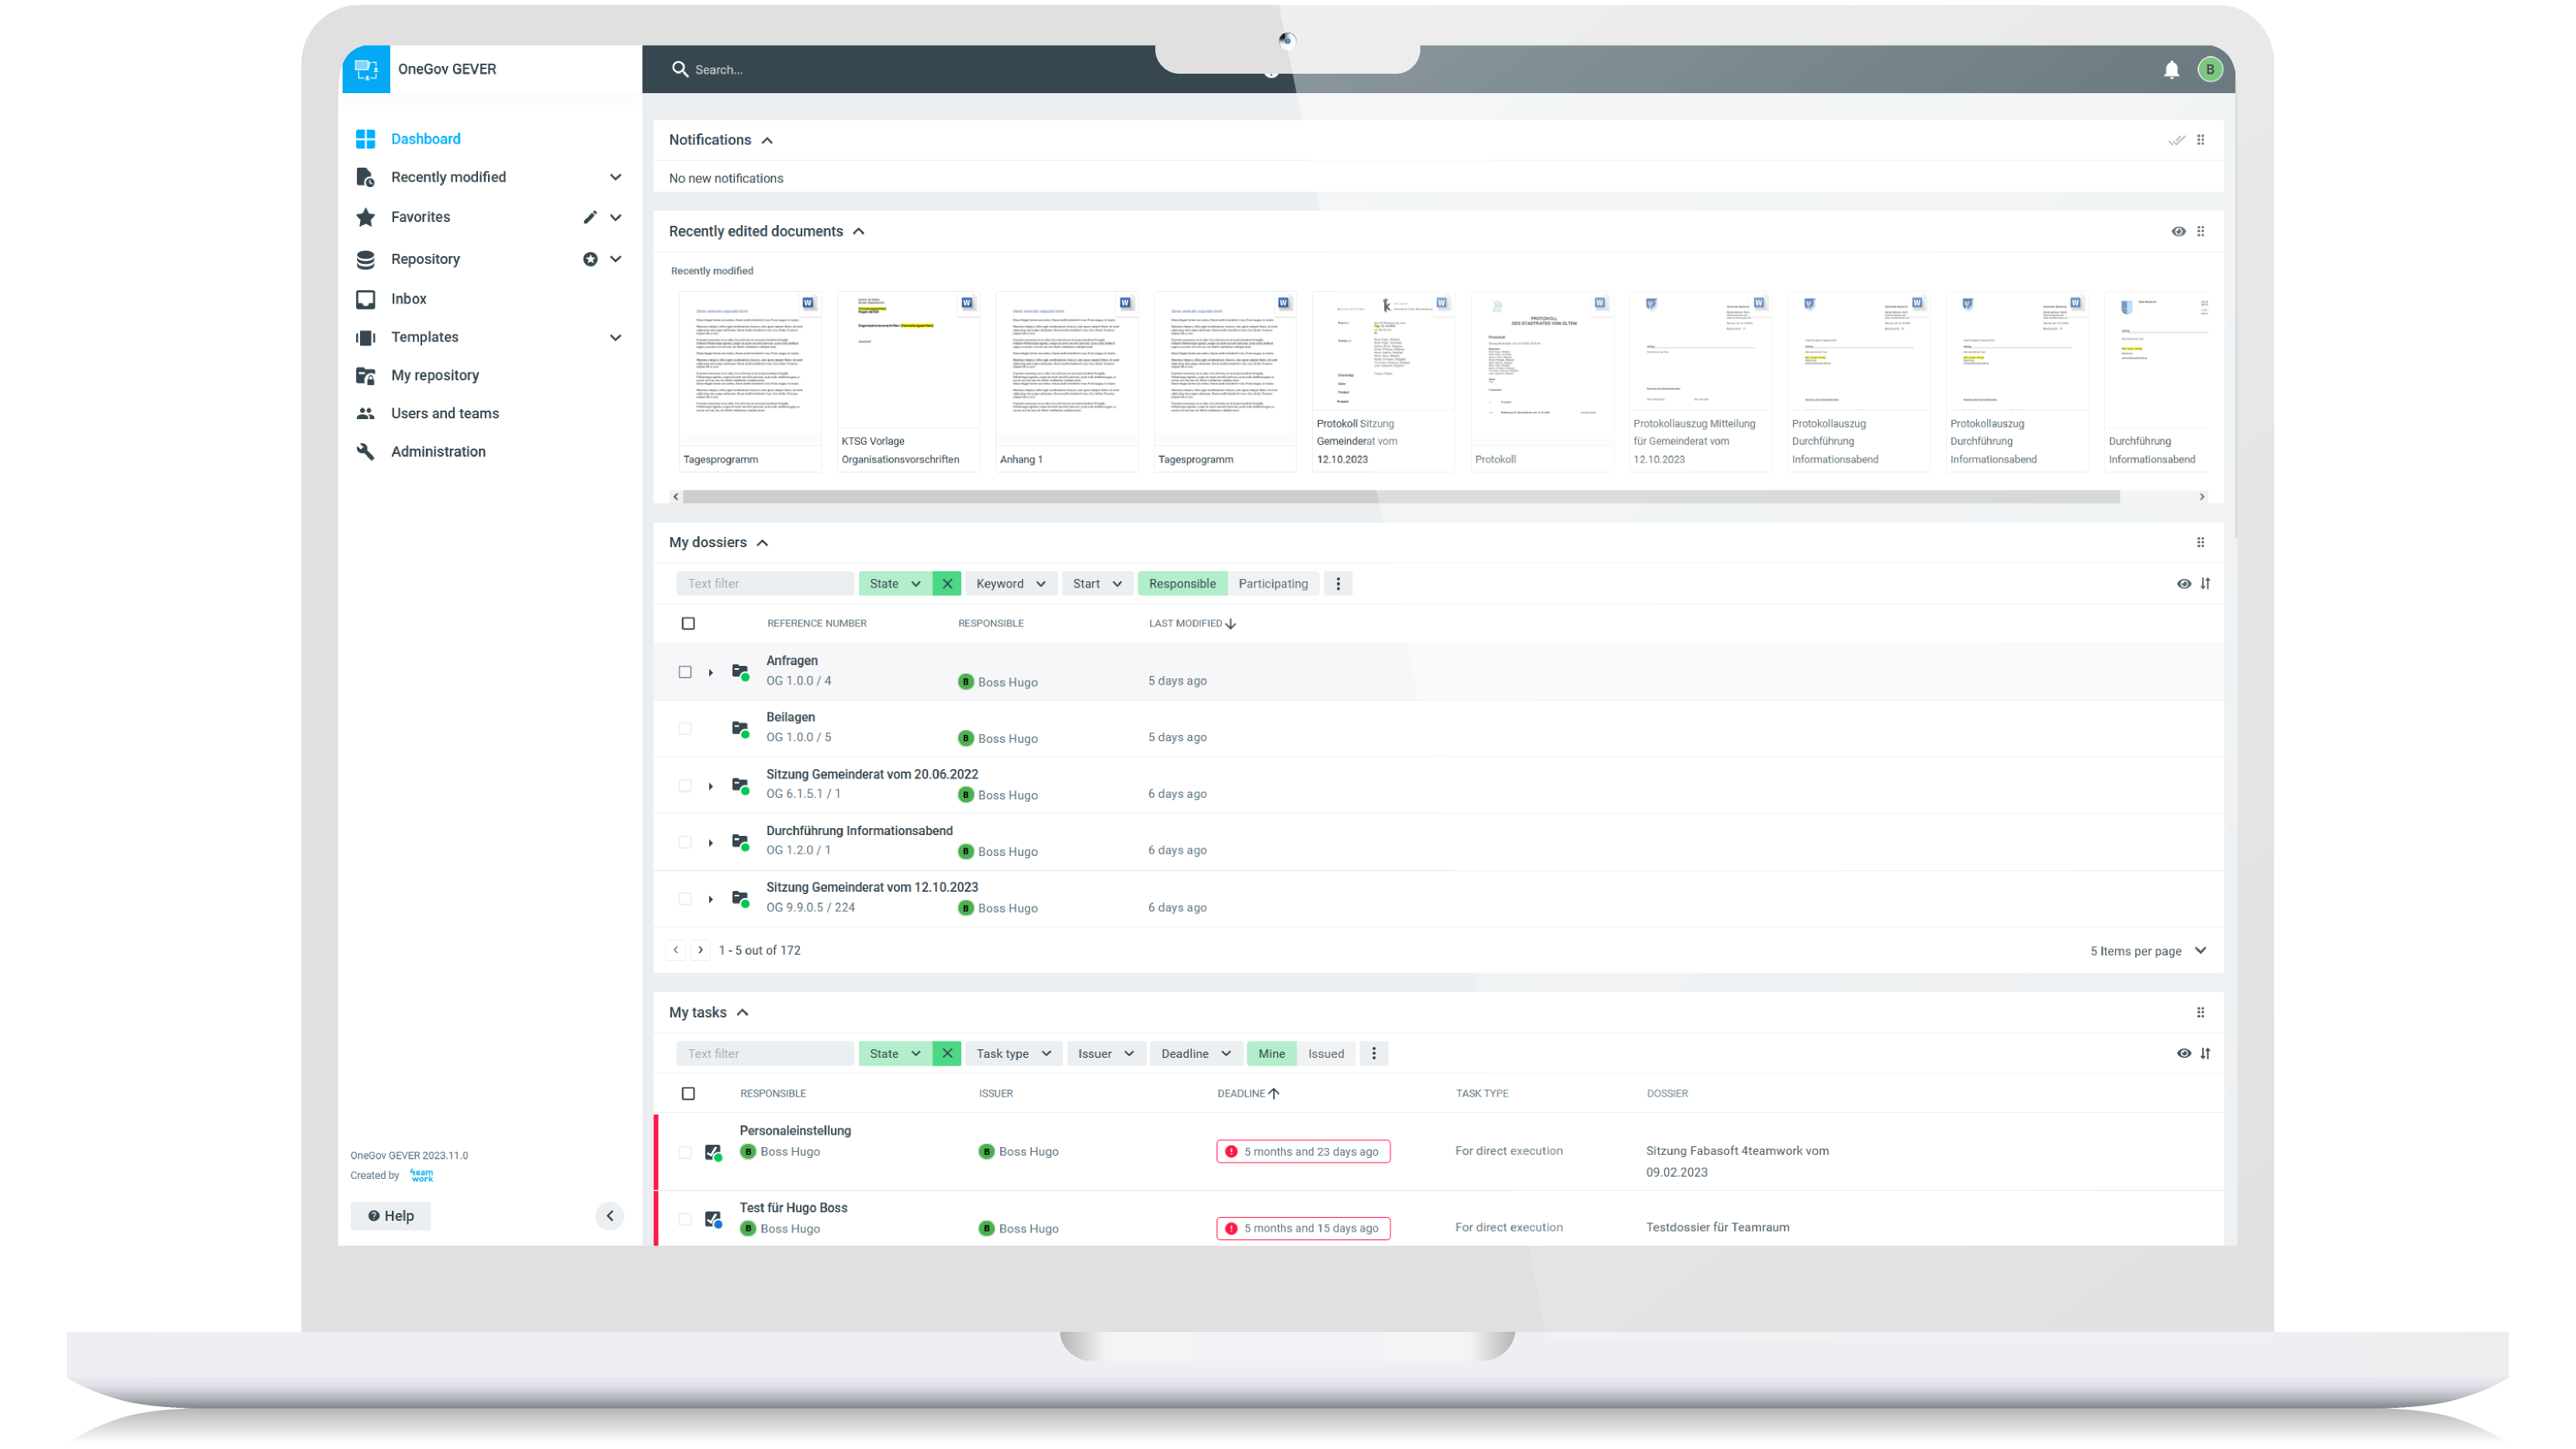Expand Recently modified sidebar section
This screenshot has height=1449, width=2576.
point(616,177)
